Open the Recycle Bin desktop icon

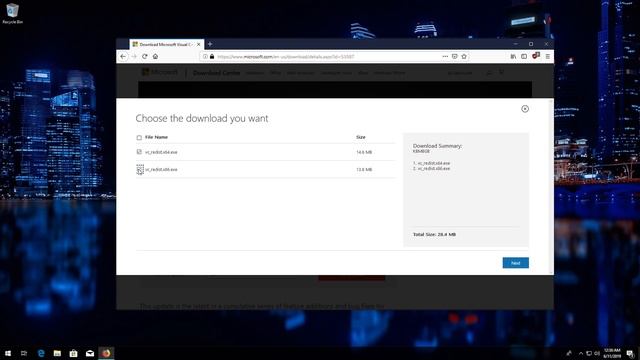click(13, 13)
